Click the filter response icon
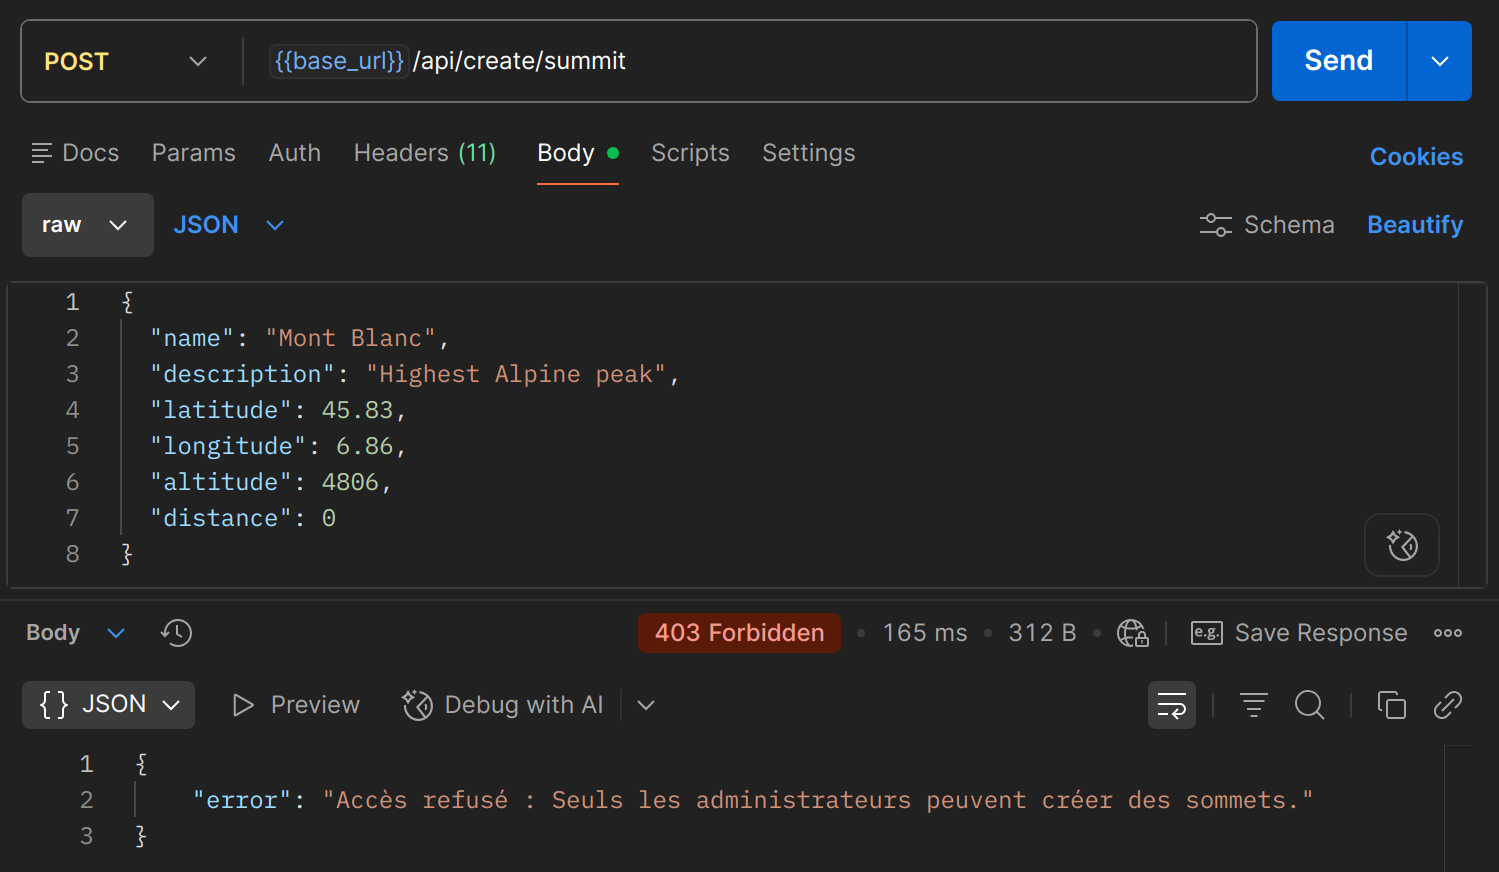The height and width of the screenshot is (872, 1499). (x=1253, y=705)
